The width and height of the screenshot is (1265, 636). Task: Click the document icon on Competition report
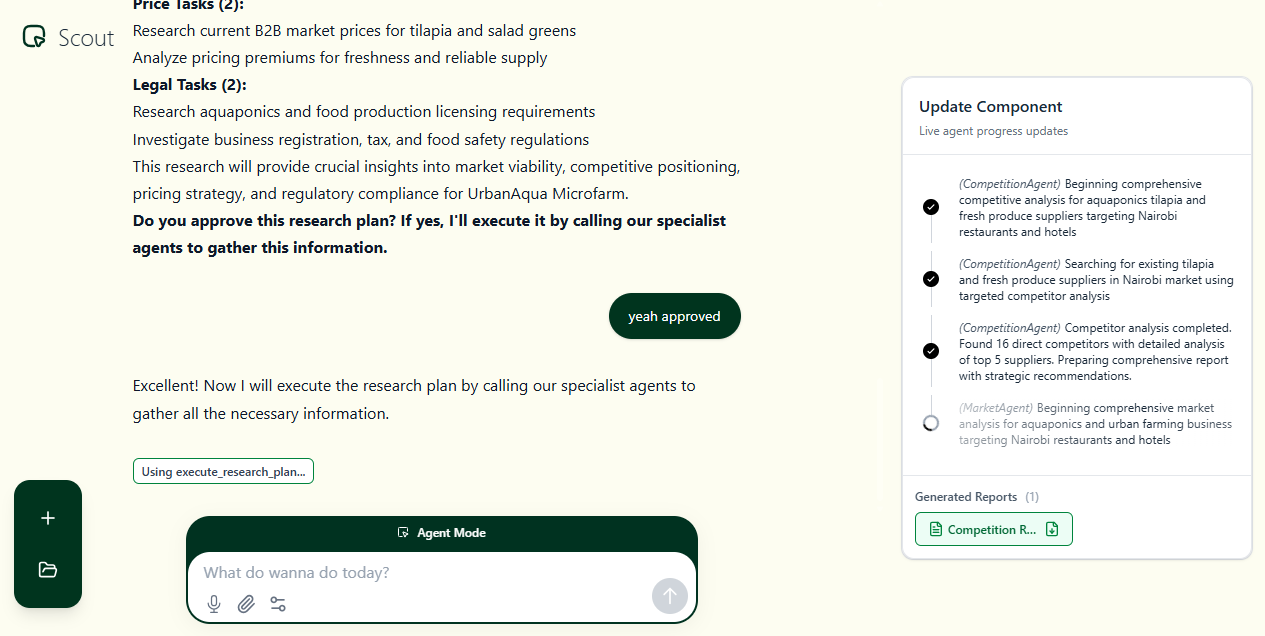click(x=936, y=529)
